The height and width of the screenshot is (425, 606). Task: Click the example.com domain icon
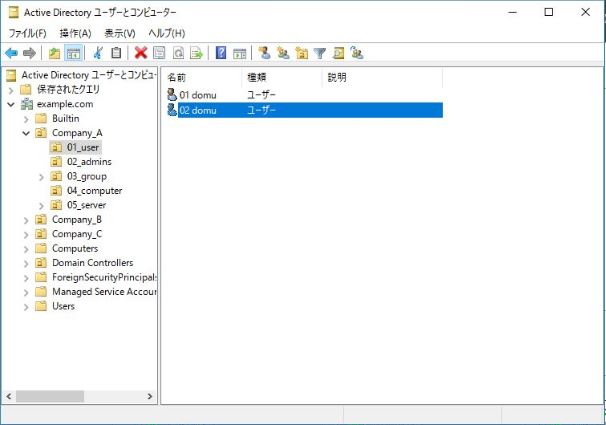click(x=27, y=104)
